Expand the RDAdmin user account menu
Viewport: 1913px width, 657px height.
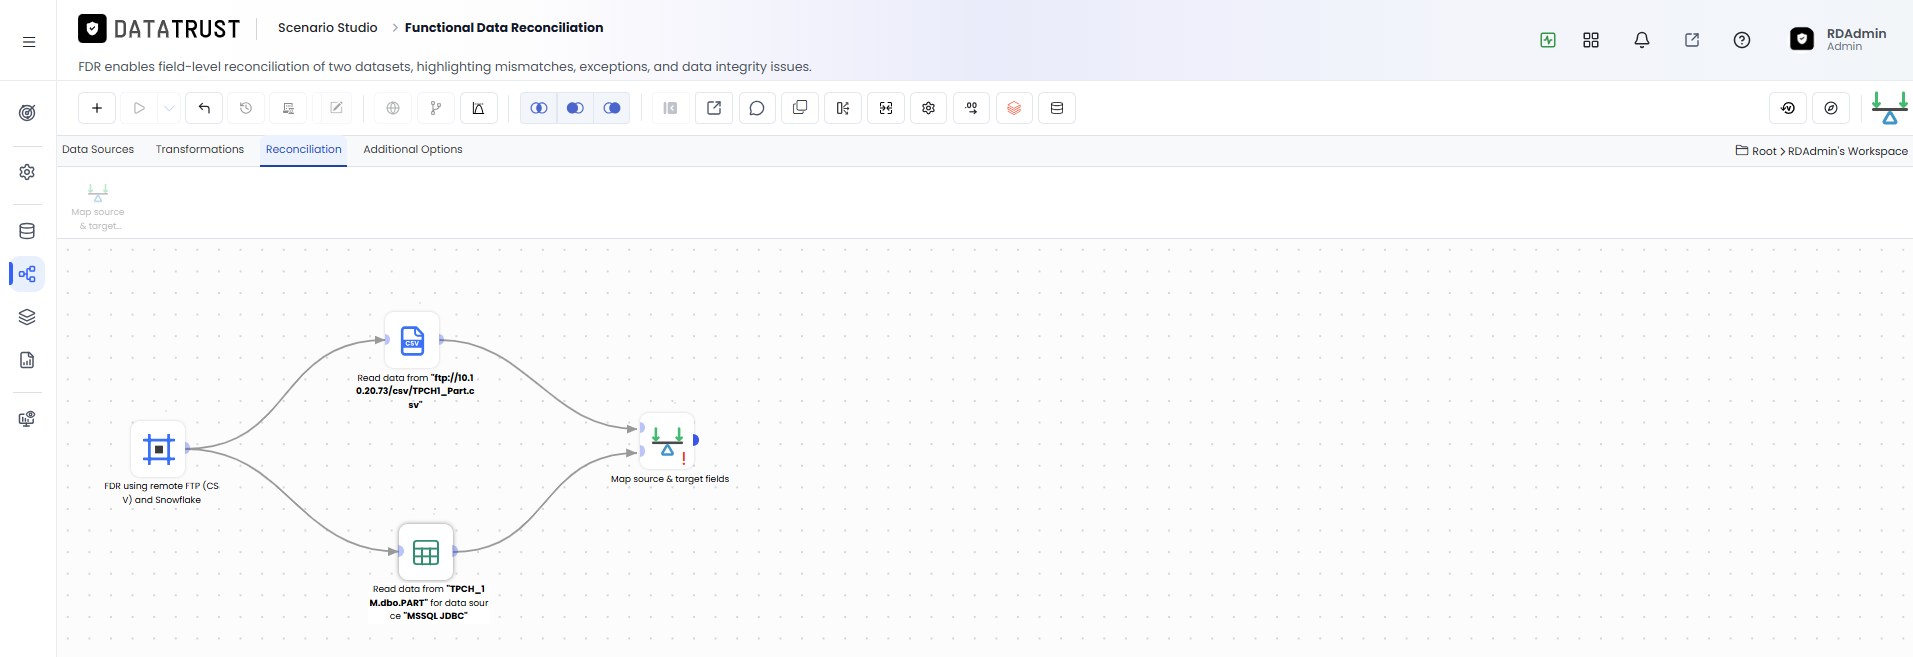[1838, 39]
